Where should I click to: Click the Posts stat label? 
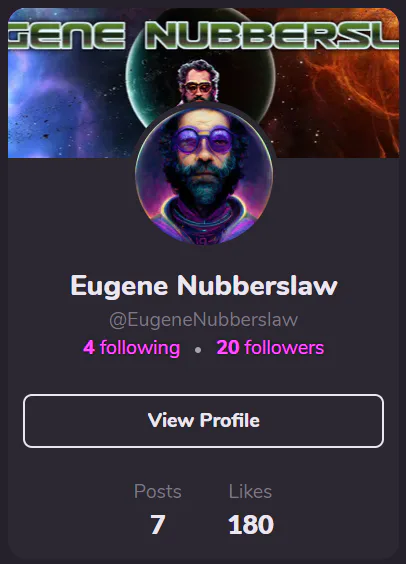tap(158, 491)
